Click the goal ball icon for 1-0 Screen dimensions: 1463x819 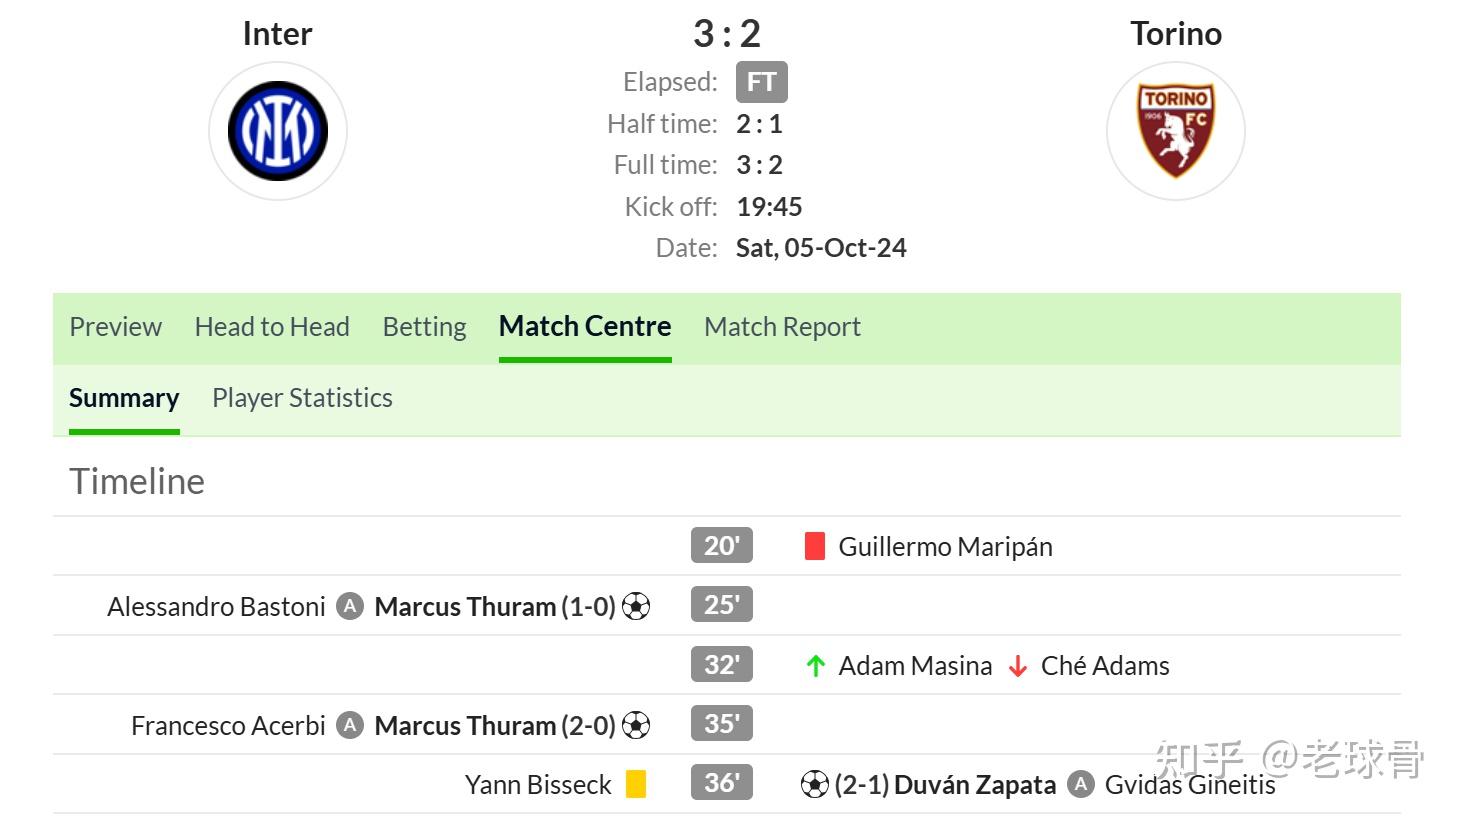click(x=636, y=606)
